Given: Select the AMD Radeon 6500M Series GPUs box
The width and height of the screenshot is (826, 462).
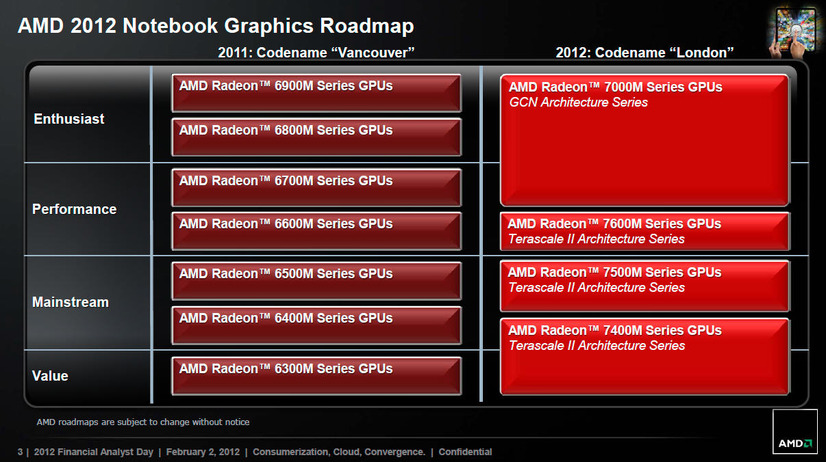Looking at the screenshot, I should click(316, 281).
